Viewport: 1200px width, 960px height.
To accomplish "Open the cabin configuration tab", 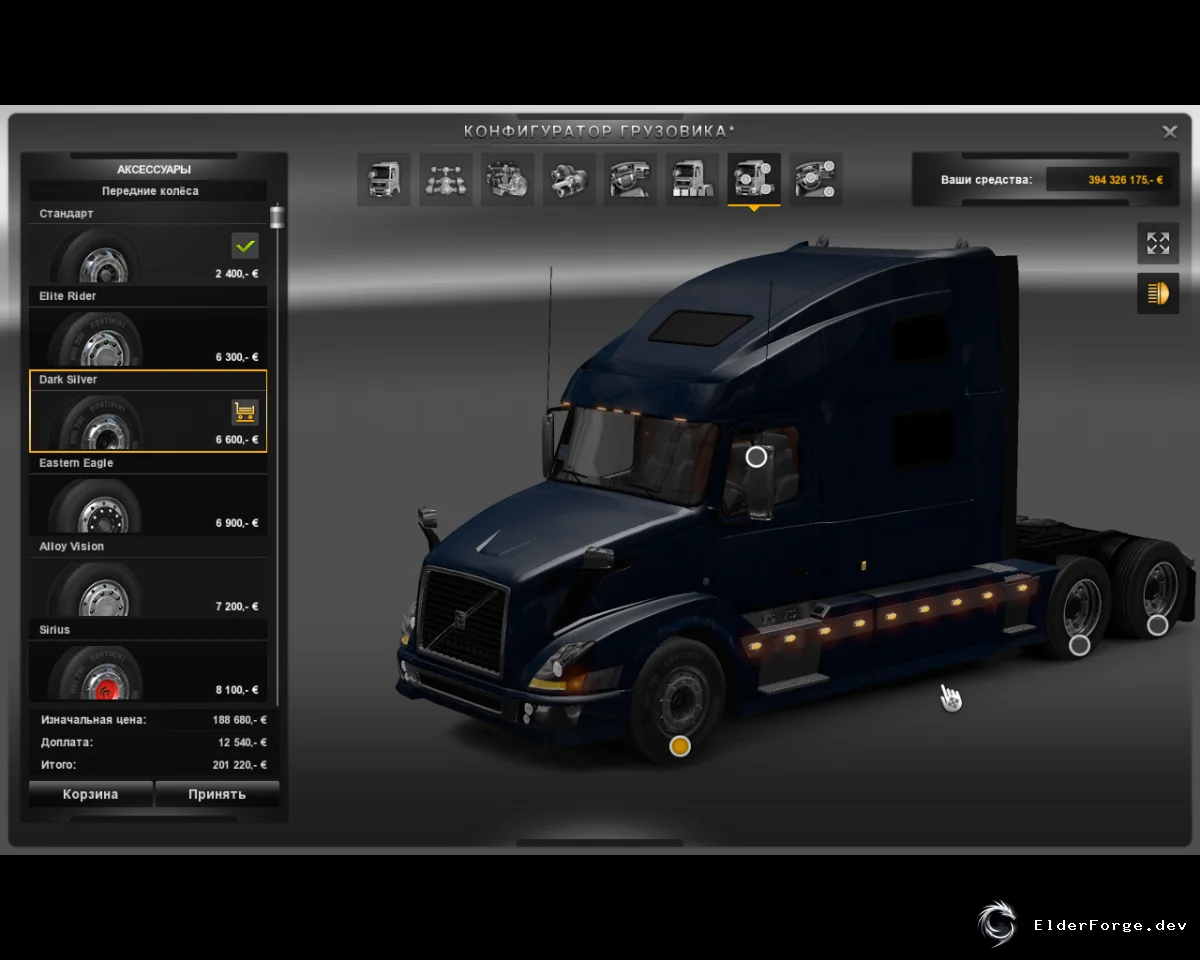I will (x=384, y=179).
